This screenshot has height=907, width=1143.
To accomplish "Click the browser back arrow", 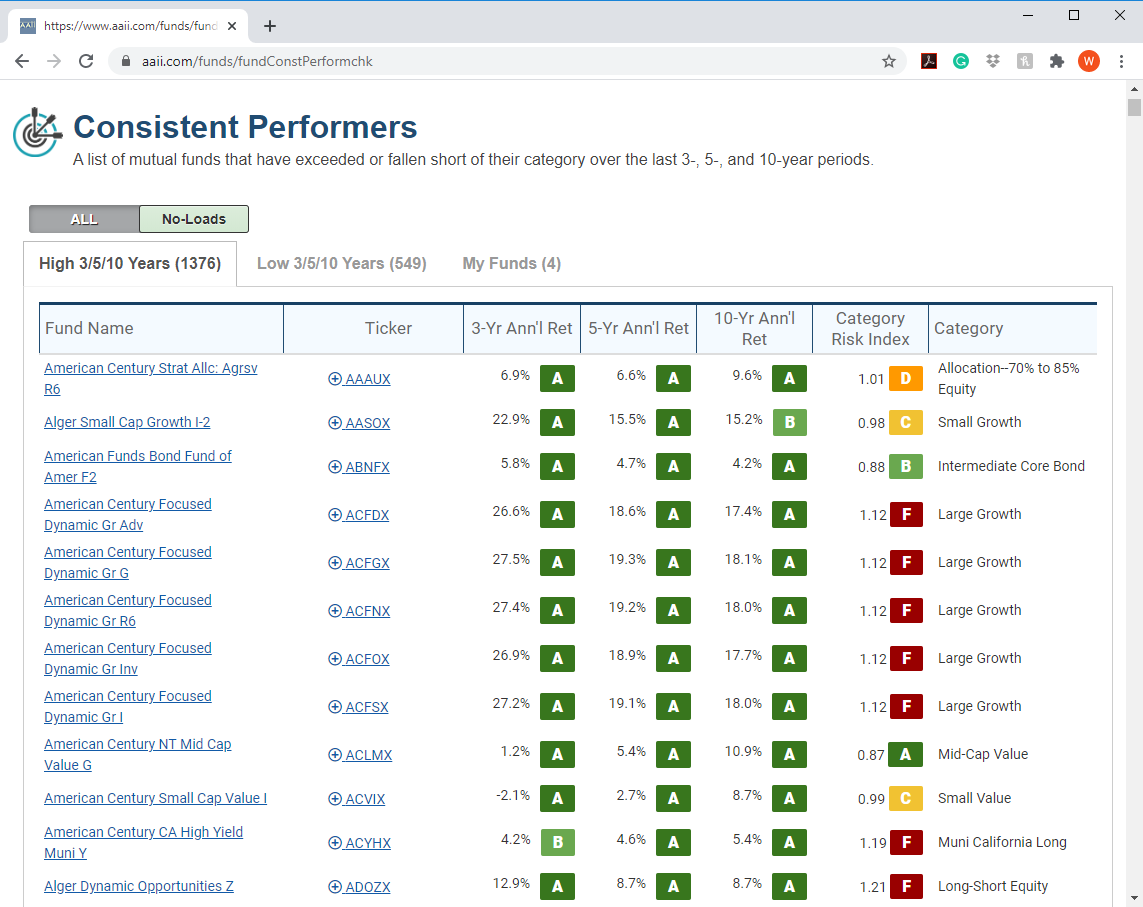I will click(x=22, y=61).
